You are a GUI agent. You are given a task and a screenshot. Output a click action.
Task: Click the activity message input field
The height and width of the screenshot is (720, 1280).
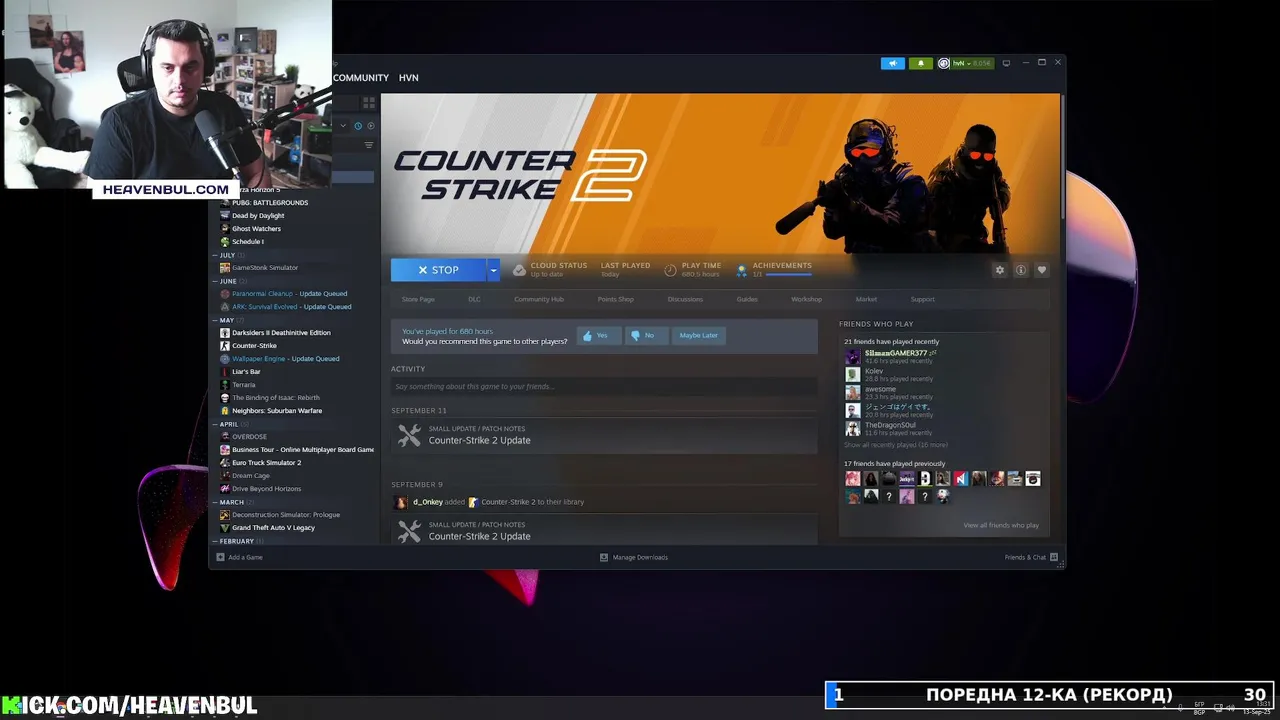click(604, 387)
